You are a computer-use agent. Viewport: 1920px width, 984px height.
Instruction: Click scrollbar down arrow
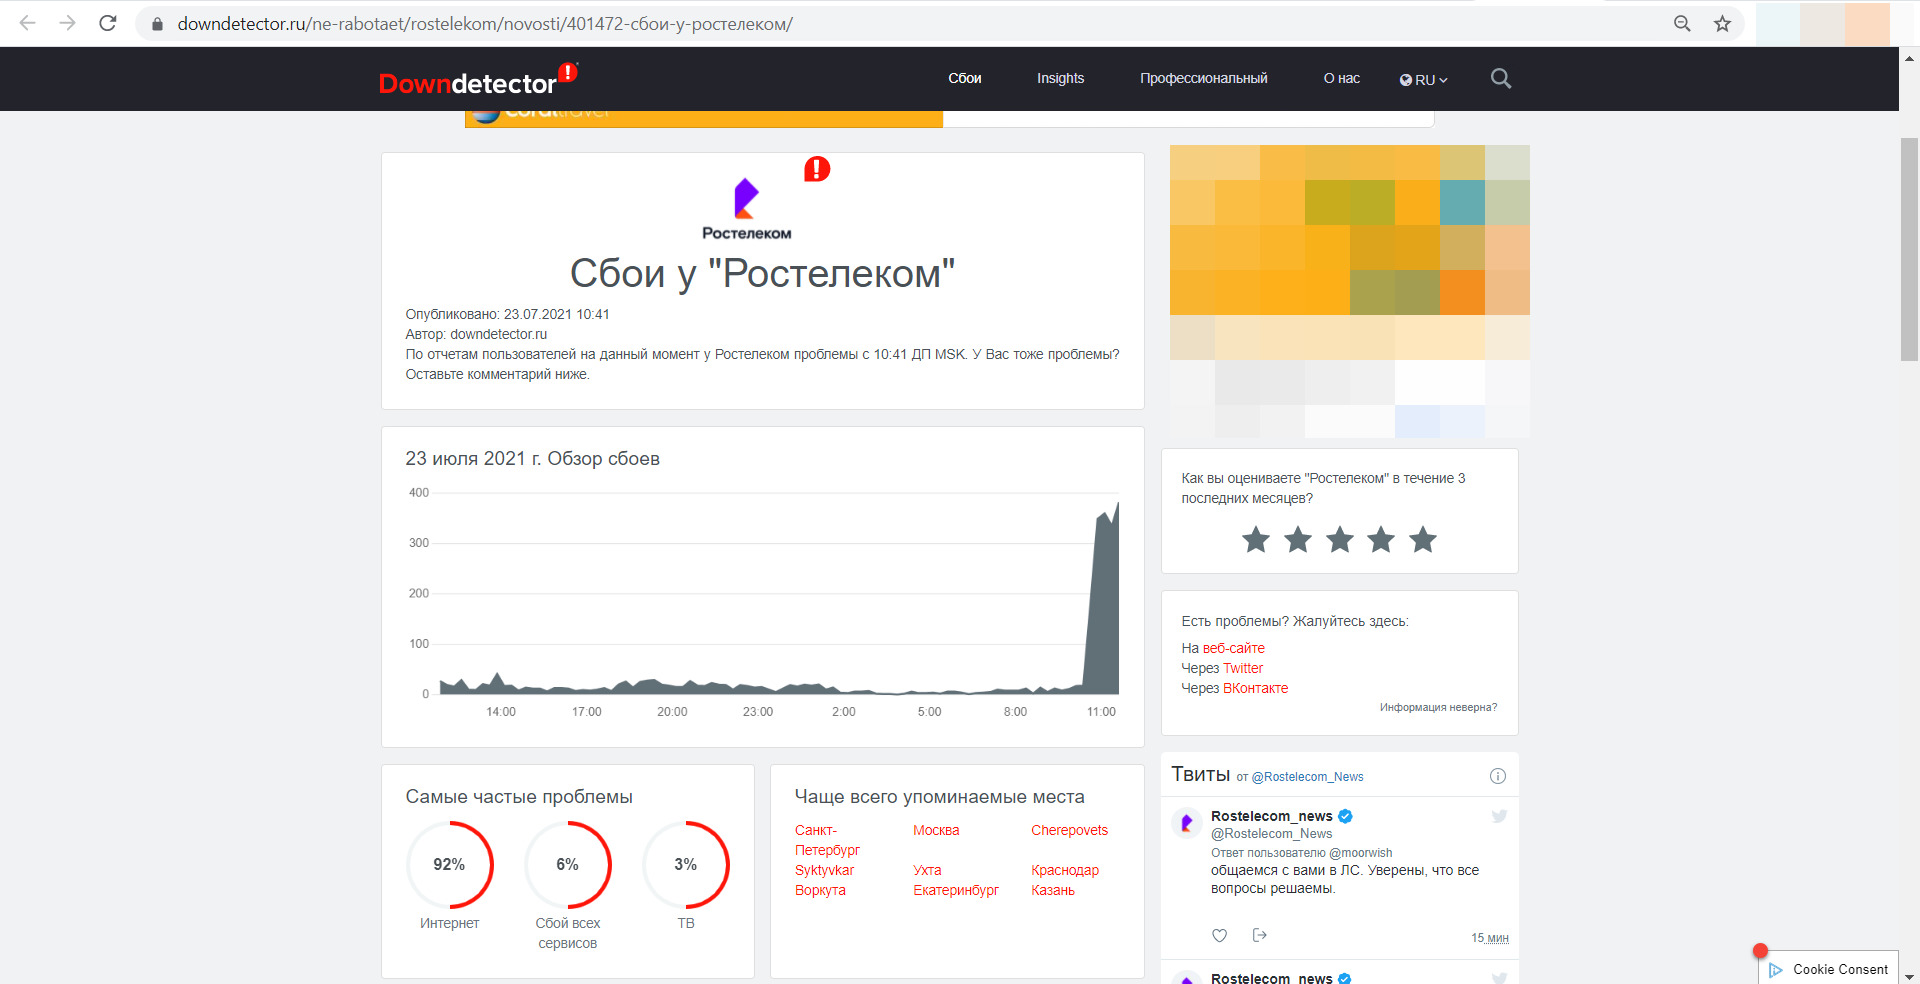[x=1909, y=976]
